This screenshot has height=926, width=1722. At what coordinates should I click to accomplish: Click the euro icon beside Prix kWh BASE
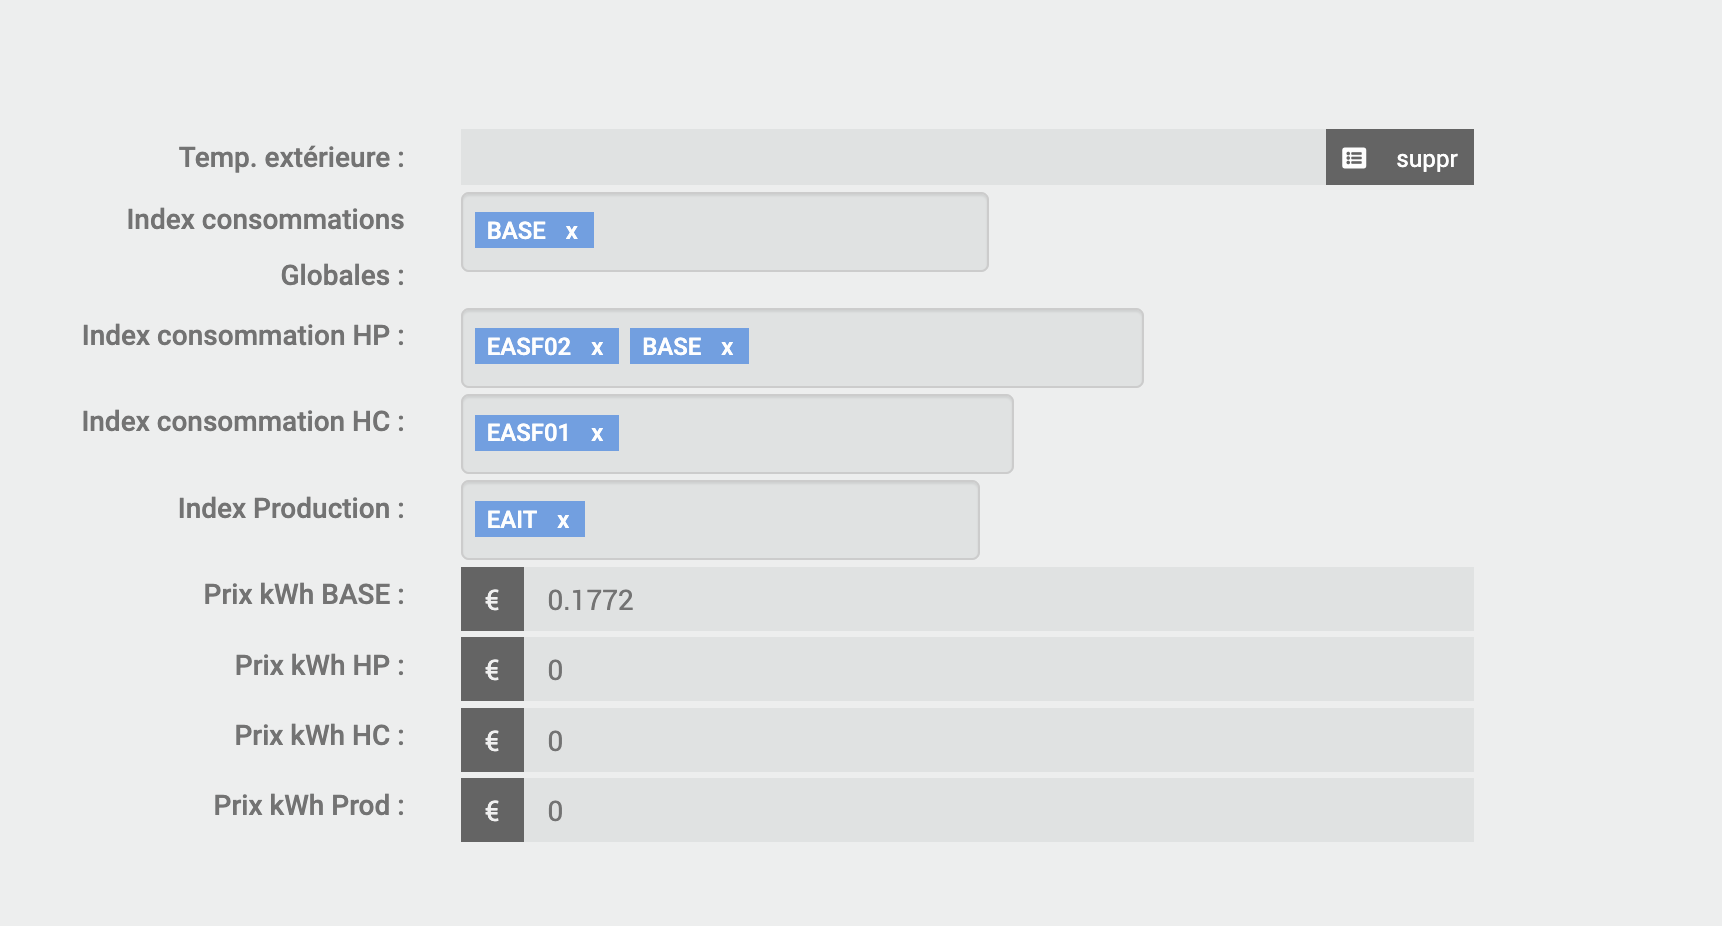(x=492, y=600)
